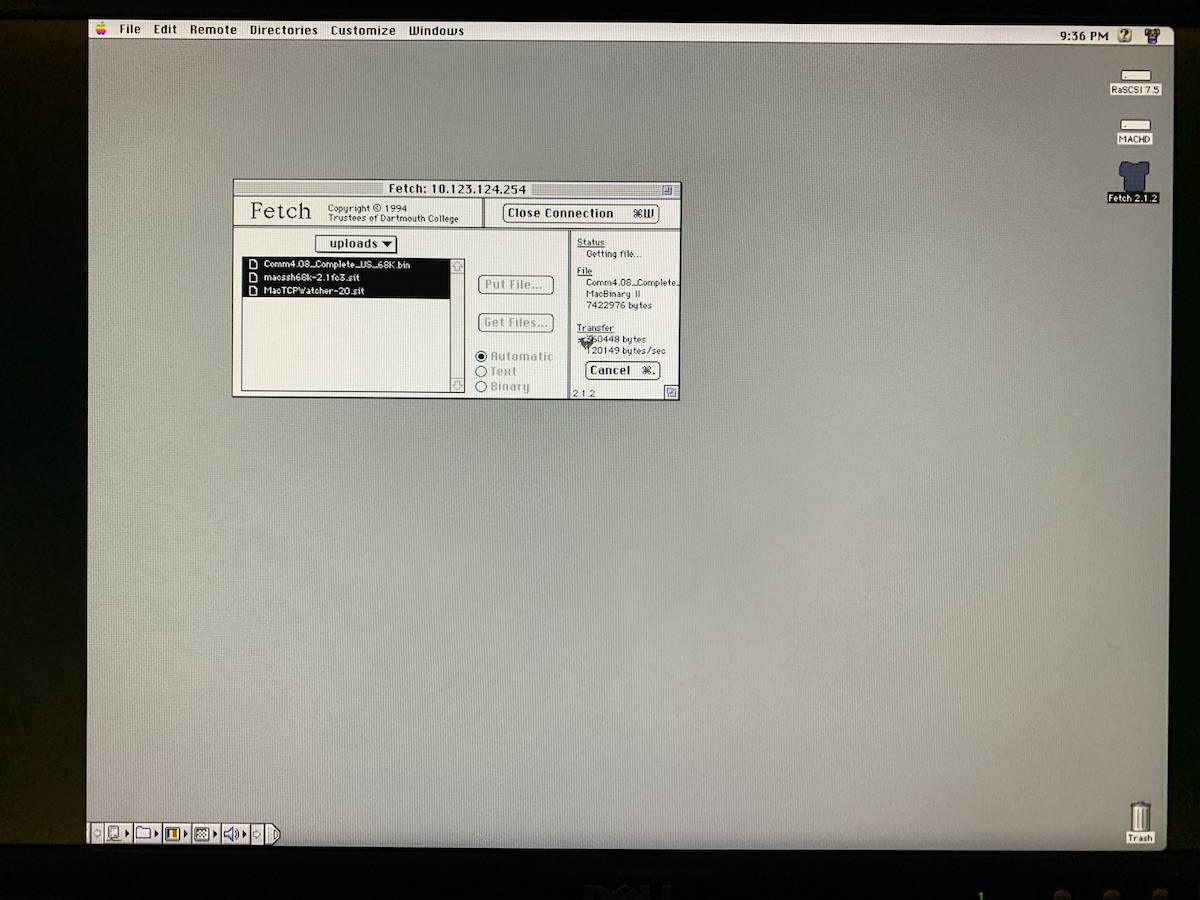Select the Fetch 2.1.2 desktop icon
Image resolution: width=1200 pixels, height=900 pixels.
click(1134, 177)
